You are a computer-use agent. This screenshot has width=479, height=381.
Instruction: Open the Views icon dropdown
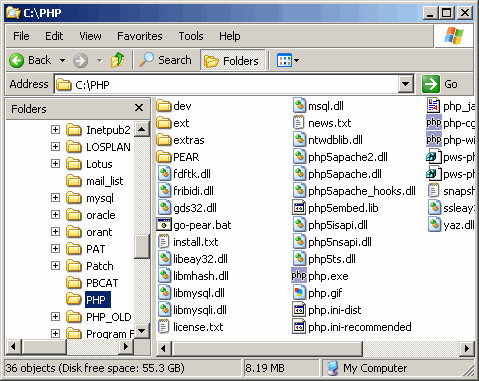click(x=288, y=60)
